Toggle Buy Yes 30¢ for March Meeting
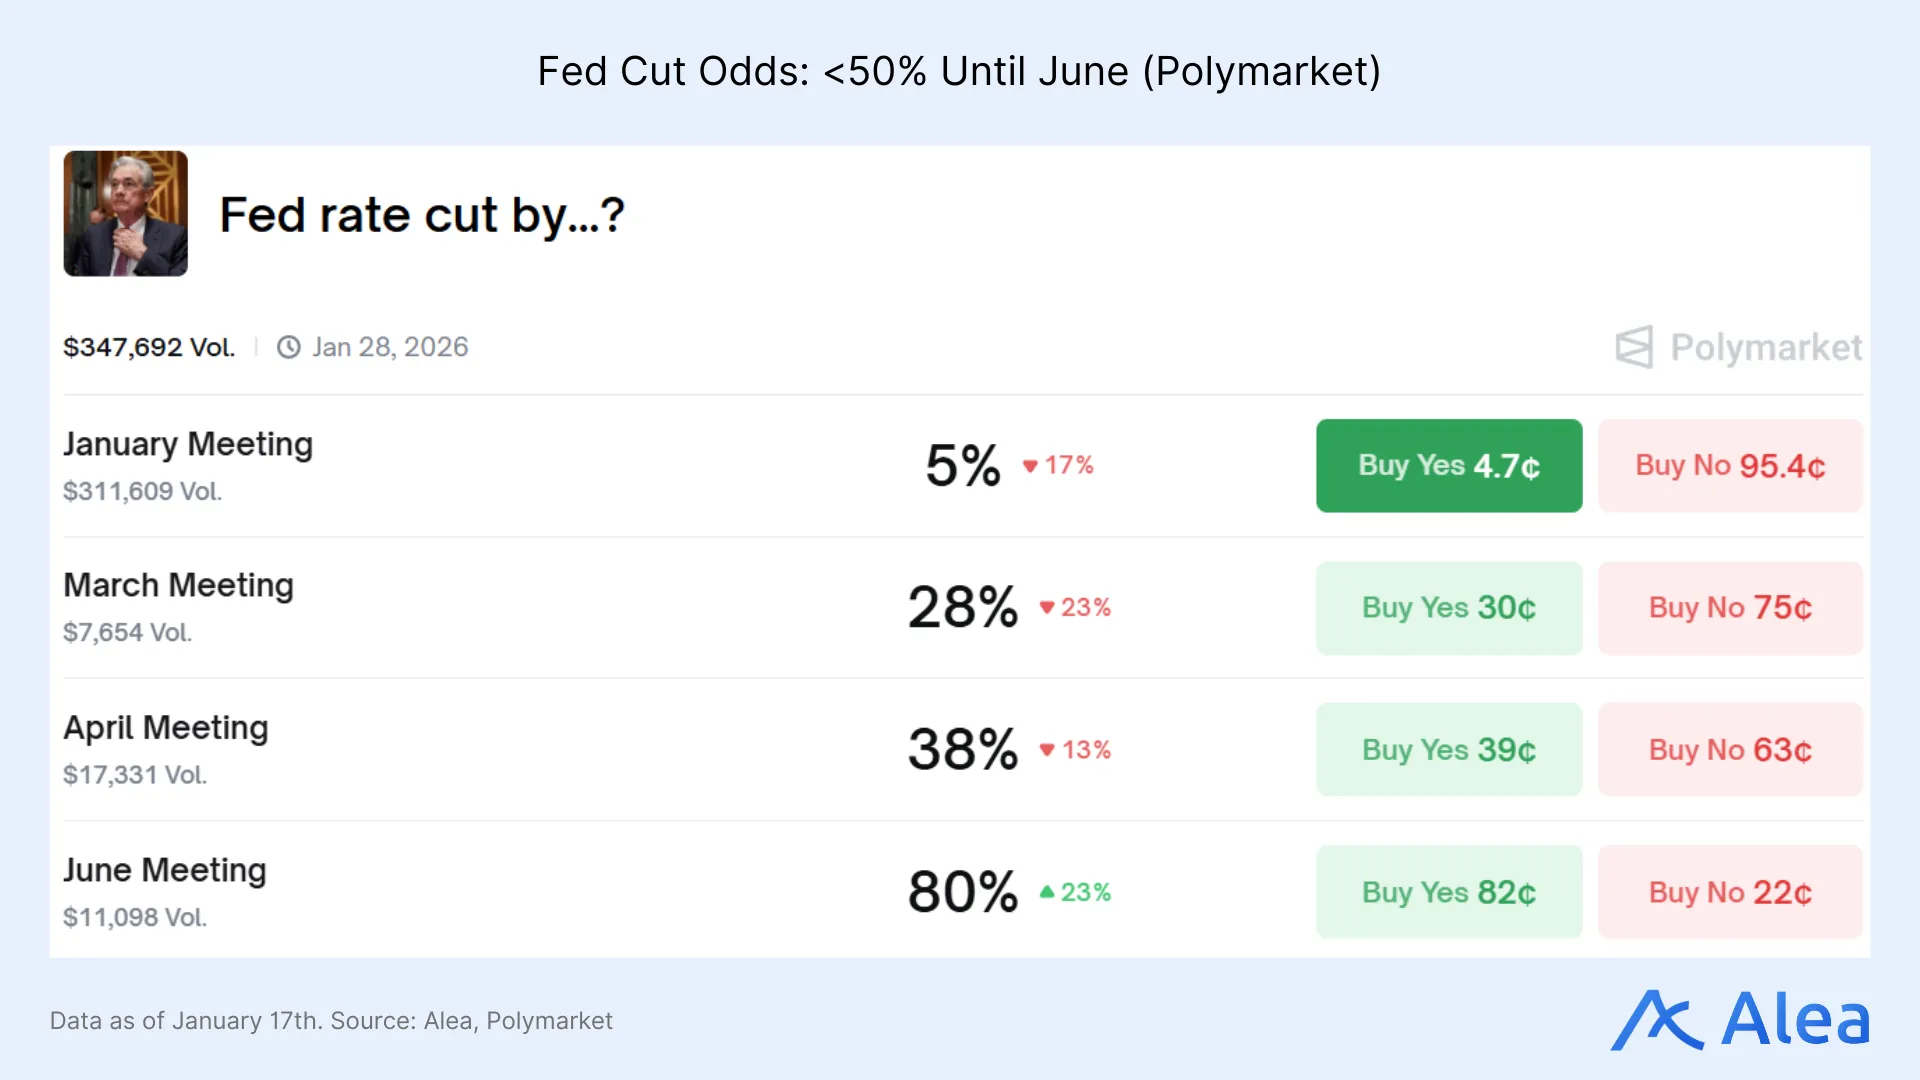Screen dimensions: 1920x1080 click(x=1448, y=607)
